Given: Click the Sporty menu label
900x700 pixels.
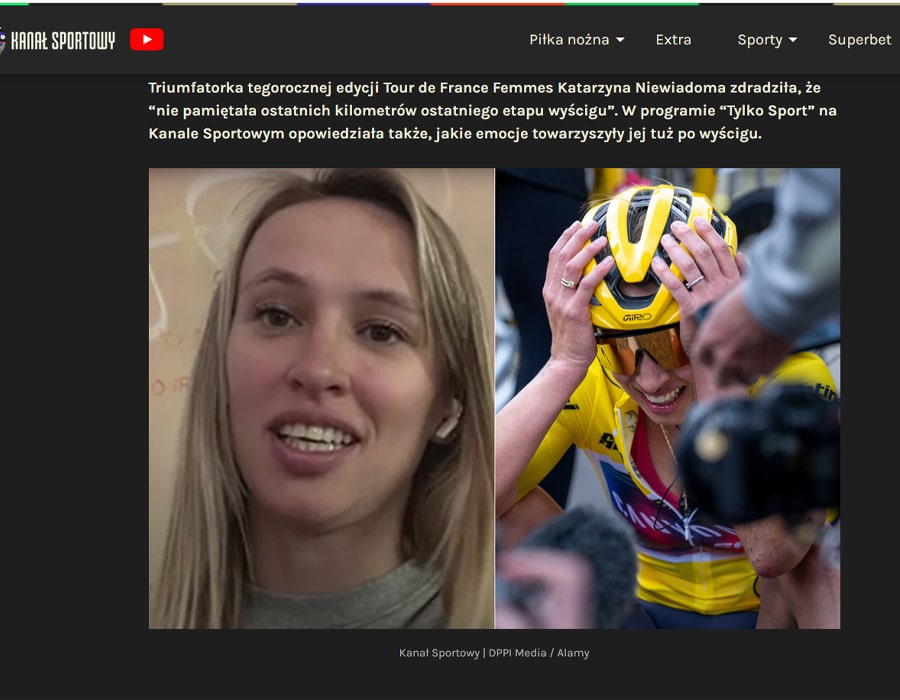Looking at the screenshot, I should point(762,40).
